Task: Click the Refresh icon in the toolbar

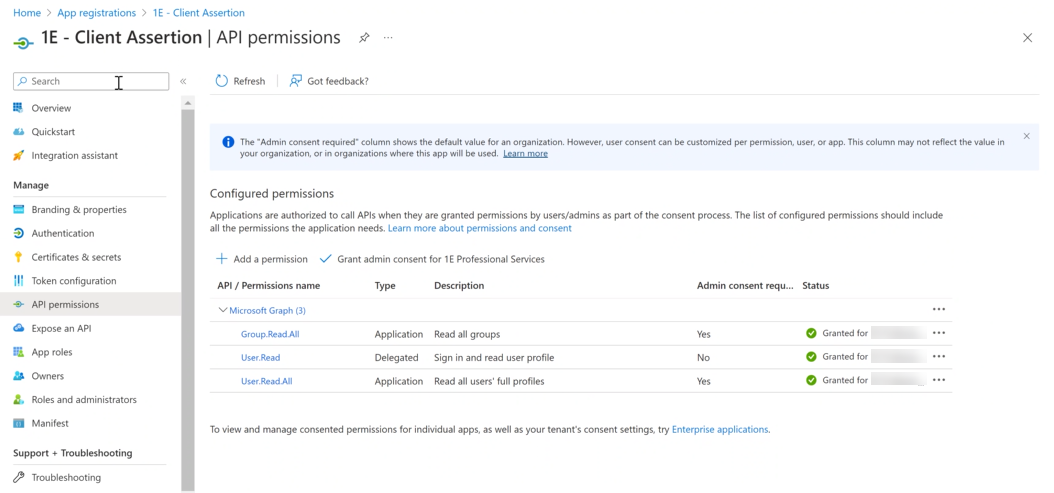Action: (x=222, y=81)
